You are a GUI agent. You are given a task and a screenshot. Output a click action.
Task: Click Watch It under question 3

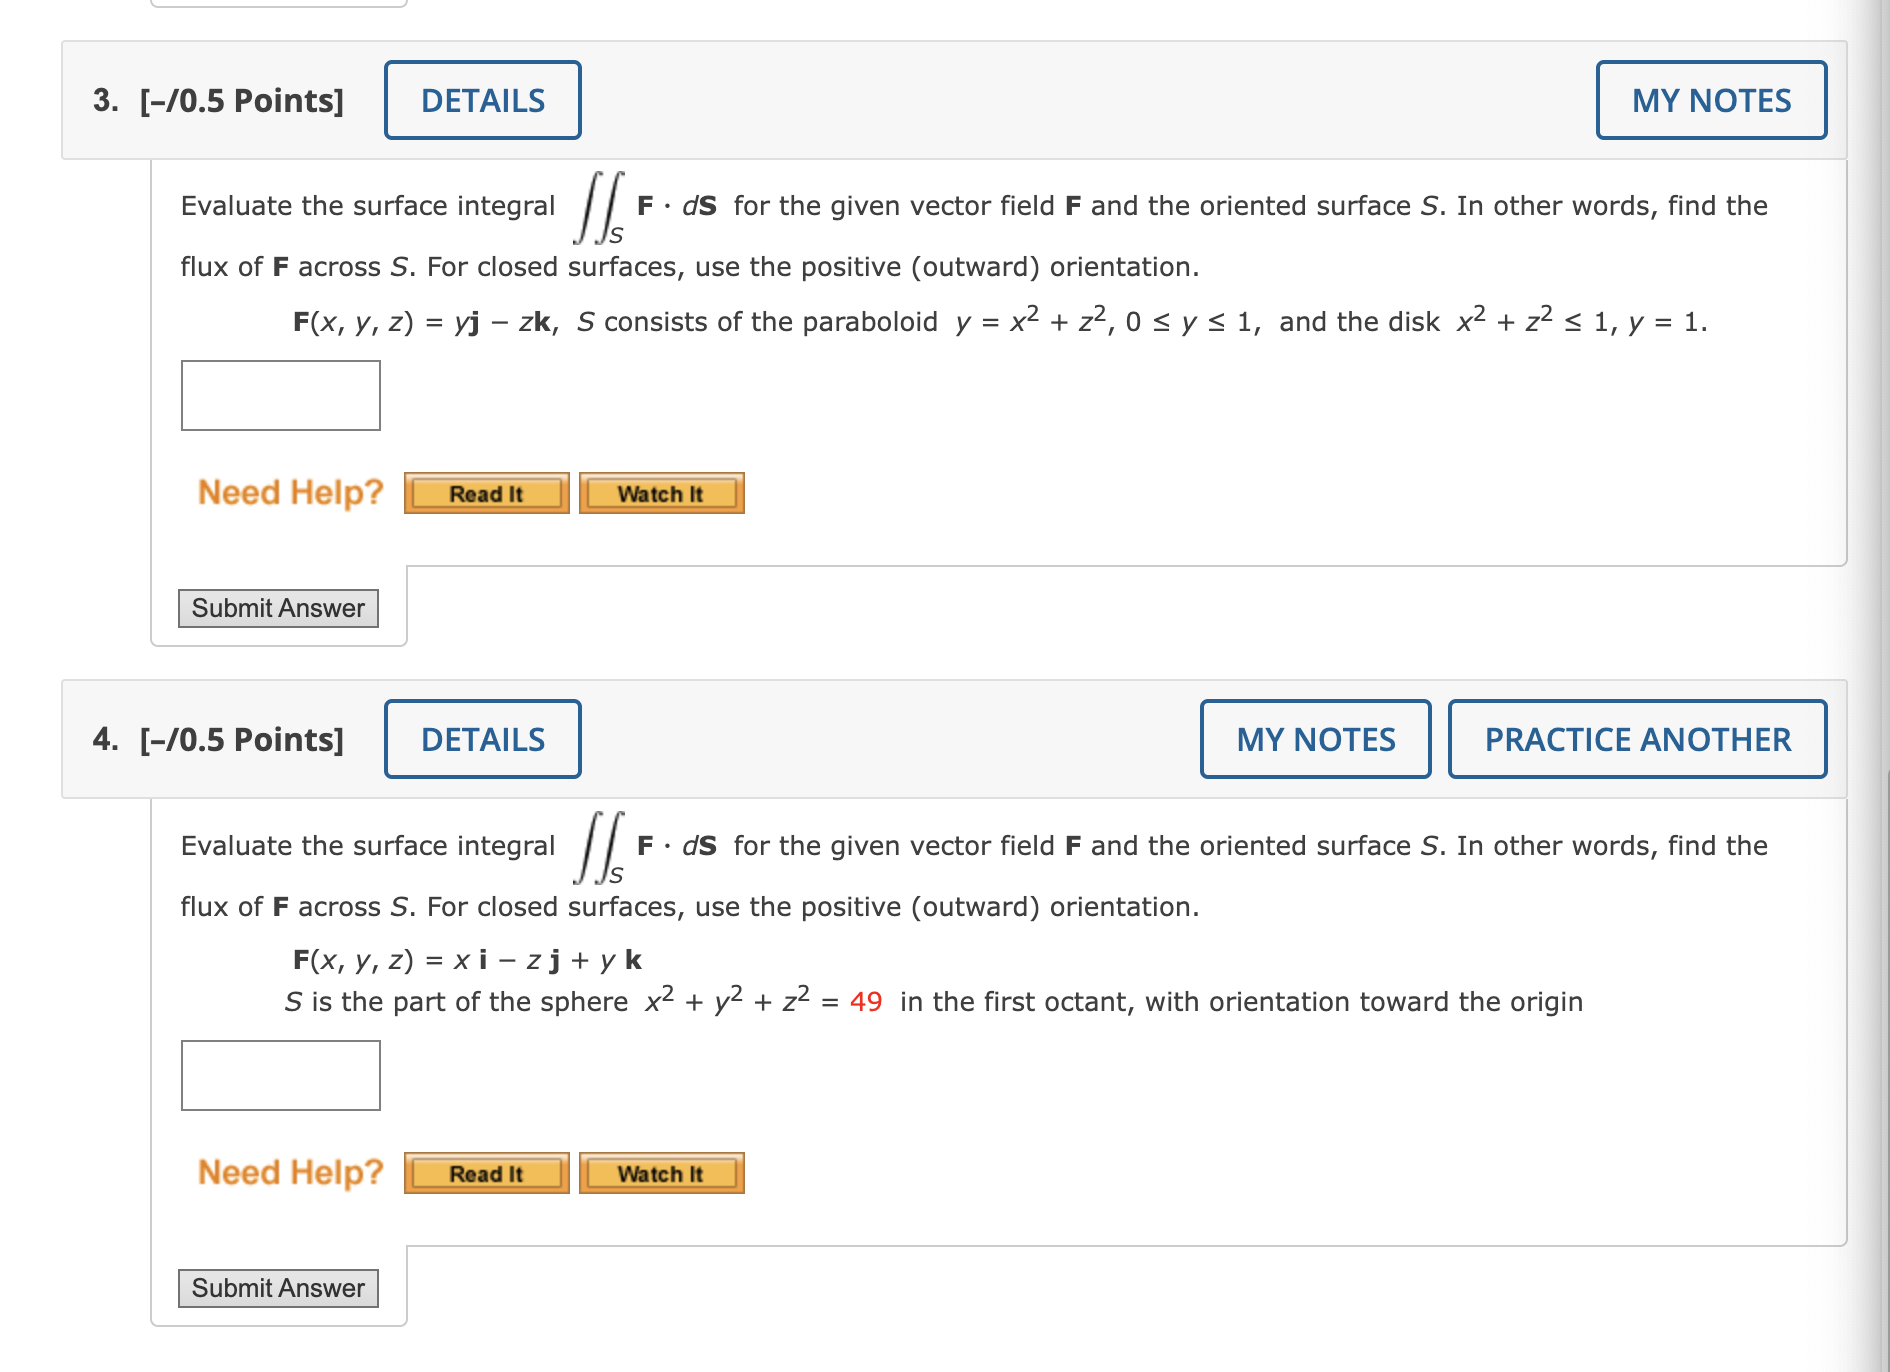pyautogui.click(x=661, y=494)
